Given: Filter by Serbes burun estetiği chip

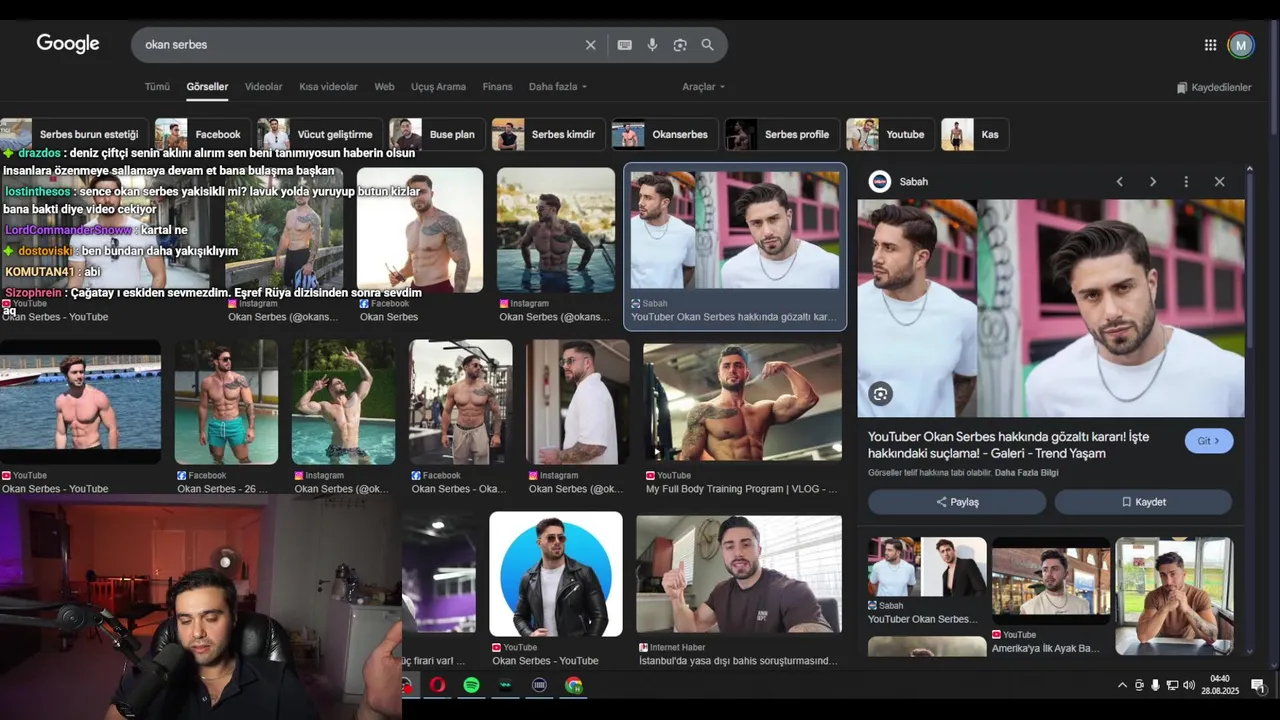Looking at the screenshot, I should (75, 134).
